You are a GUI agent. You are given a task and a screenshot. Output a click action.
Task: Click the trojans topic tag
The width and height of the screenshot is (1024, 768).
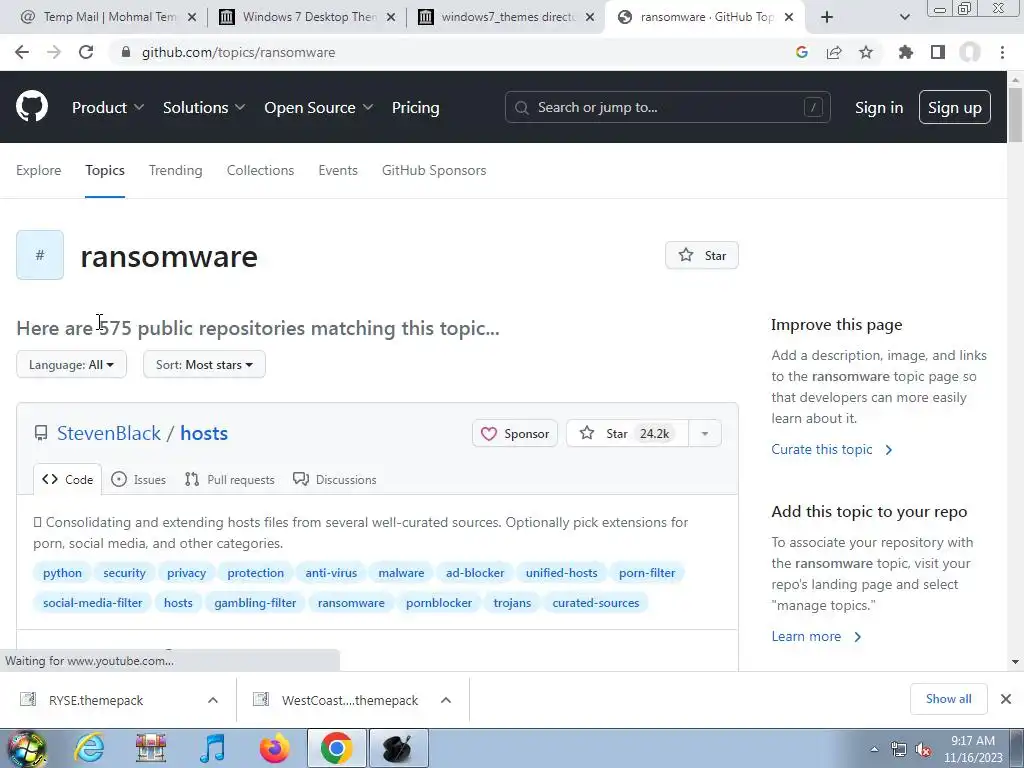point(512,603)
